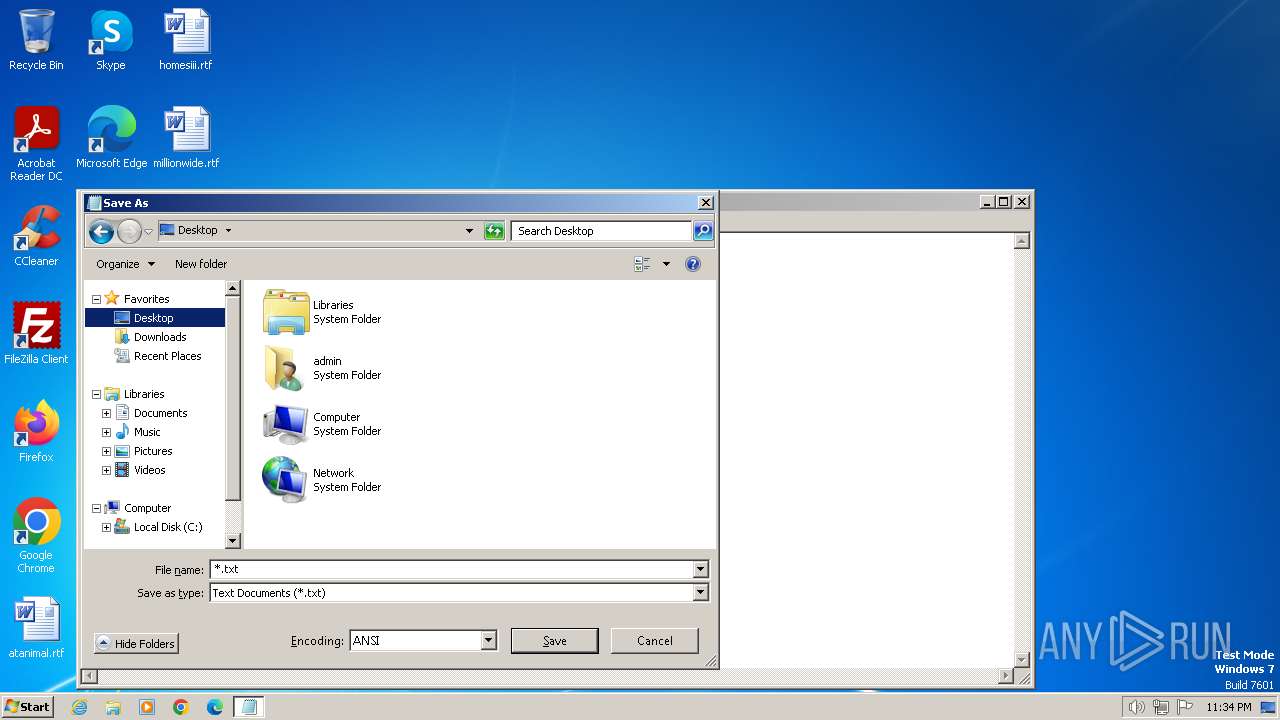Viewport: 1280px width, 720px height.
Task: Select Acrobat Reader DC desktop shortcut
Action: coord(36,144)
